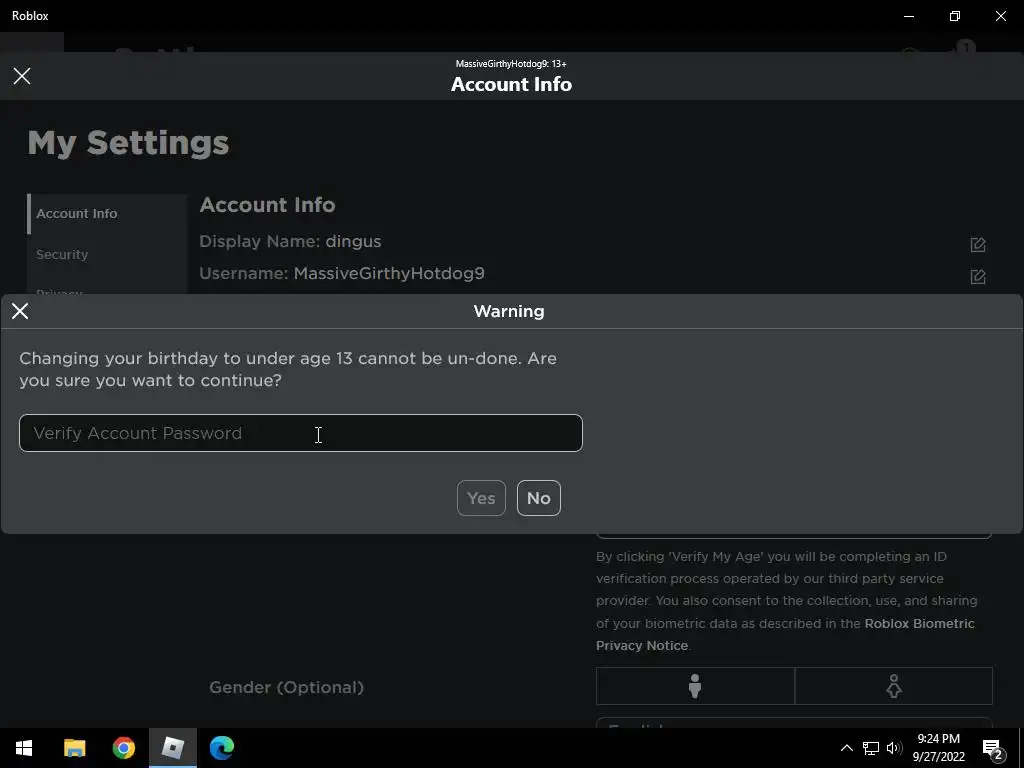
Task: Edit the Username pencil icon
Action: [x=978, y=277]
